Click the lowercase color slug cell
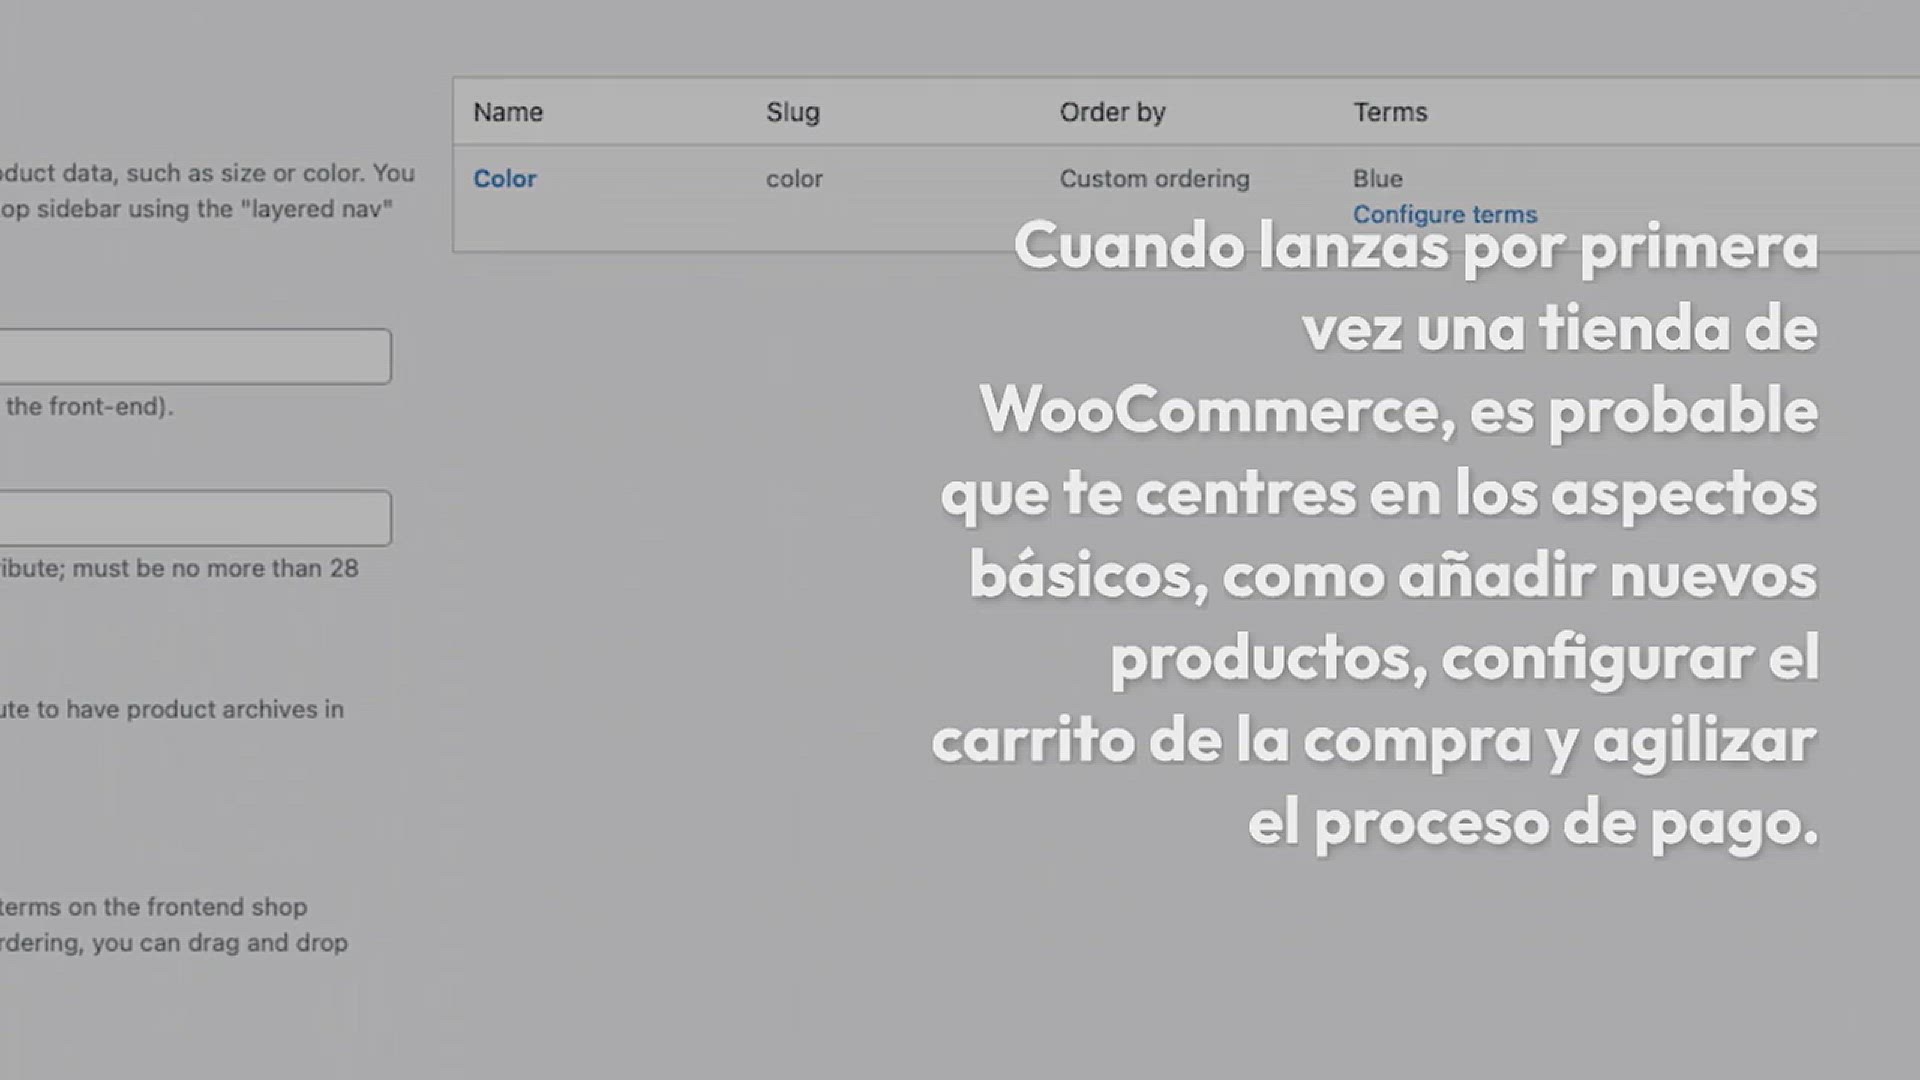 click(794, 179)
